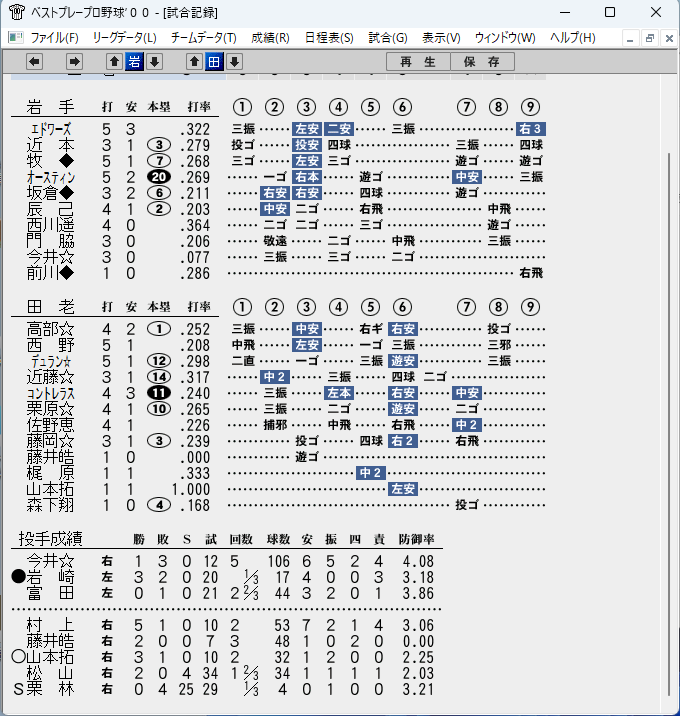Click batter name 西川遥
Screen dimensions: 680x716
(50, 225)
